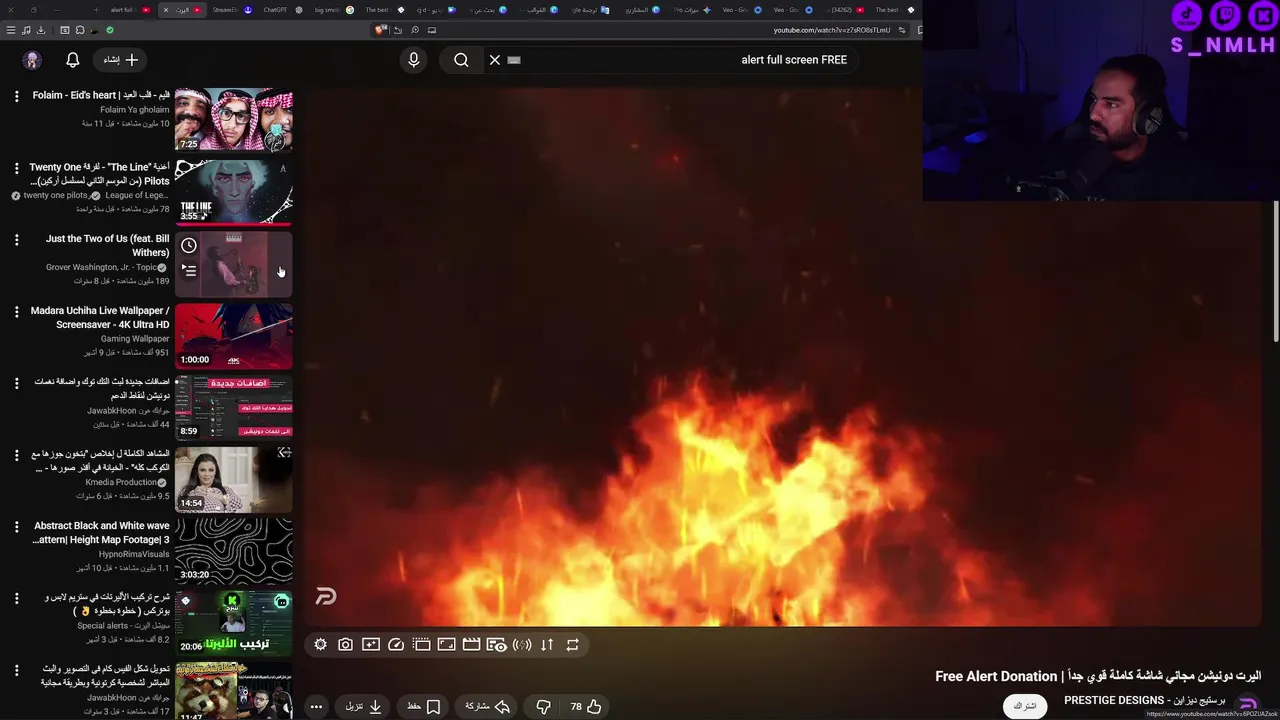Open the notifications bell
Screen dimensions: 1280x720
[72, 60]
